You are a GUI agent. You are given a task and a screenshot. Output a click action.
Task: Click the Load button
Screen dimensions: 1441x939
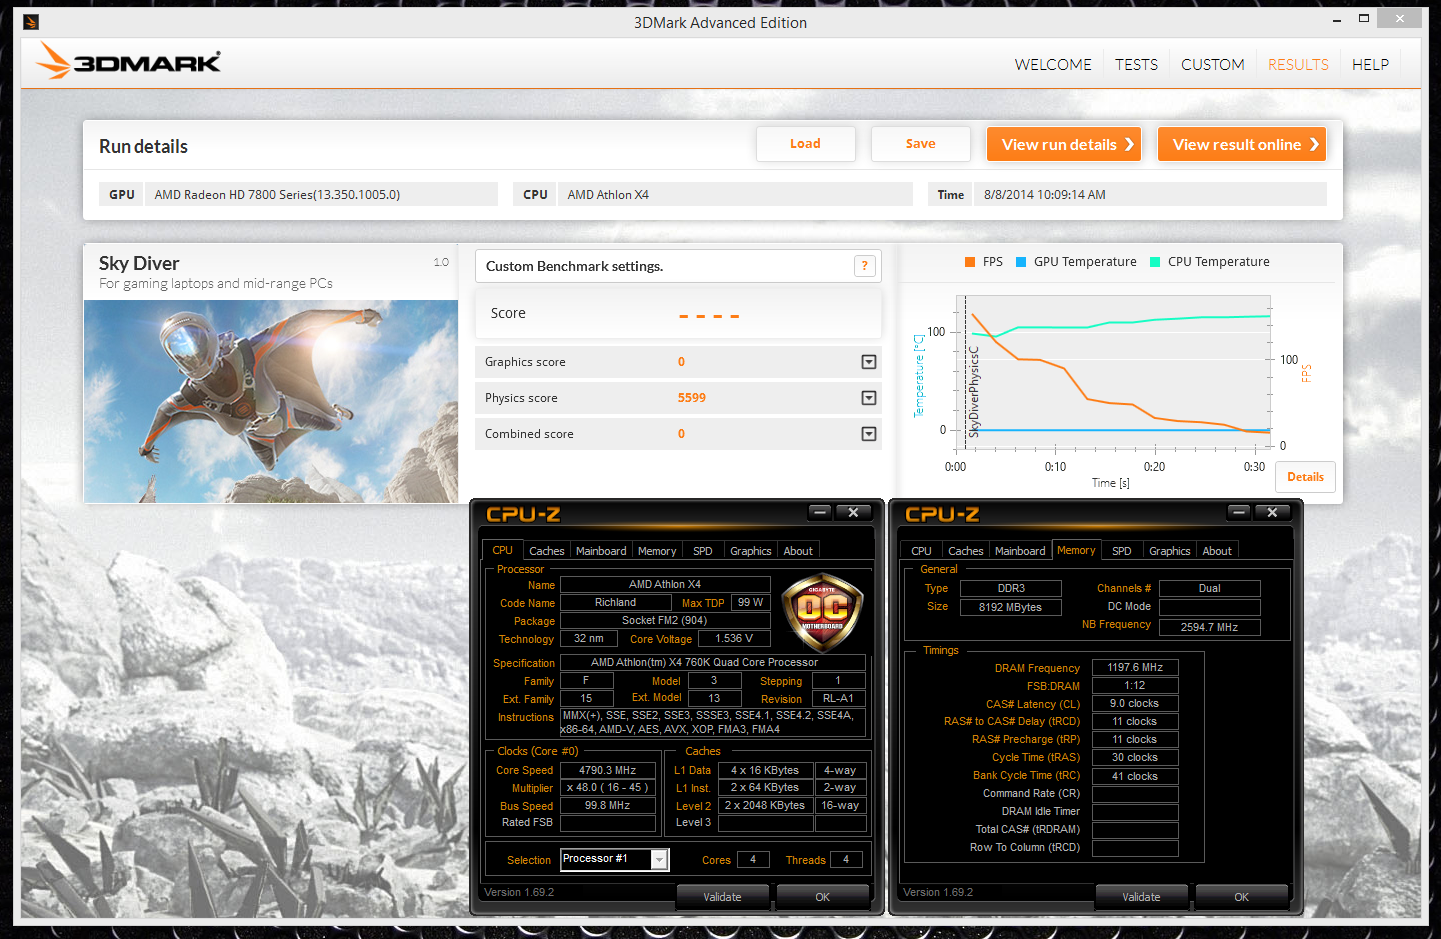805,144
